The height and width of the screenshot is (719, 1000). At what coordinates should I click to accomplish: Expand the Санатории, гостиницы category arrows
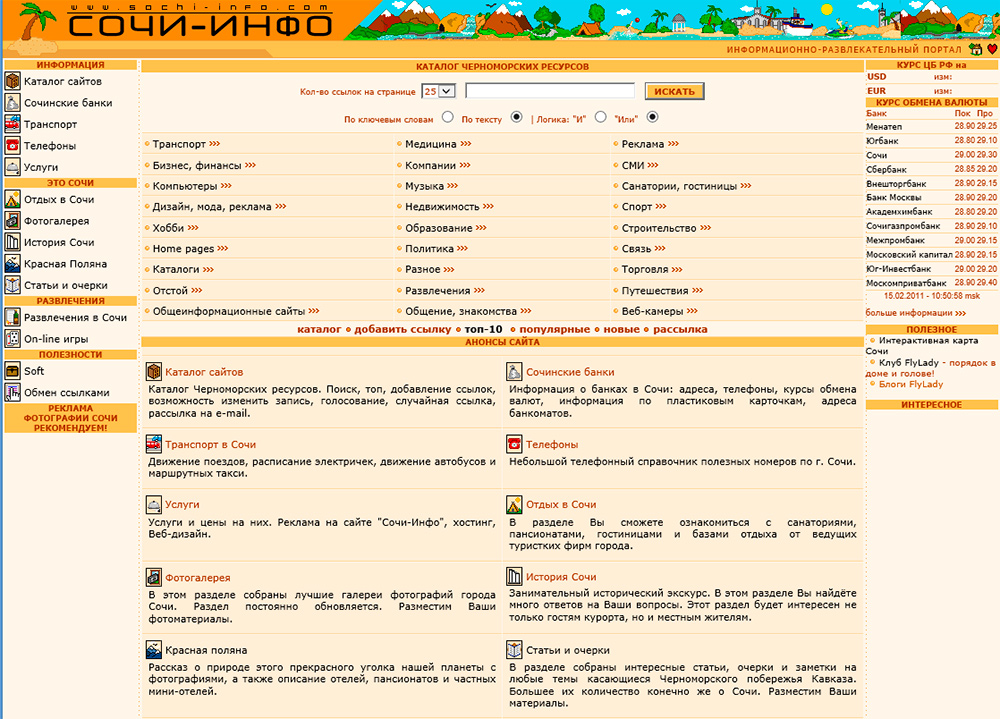click(x=746, y=186)
